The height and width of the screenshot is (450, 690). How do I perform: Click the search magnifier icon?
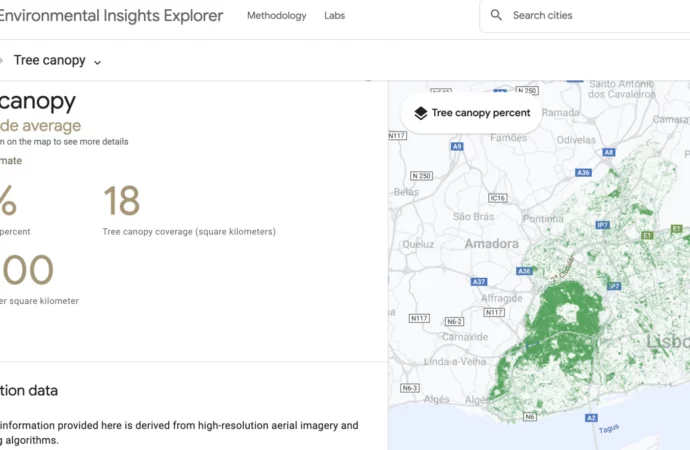(496, 15)
